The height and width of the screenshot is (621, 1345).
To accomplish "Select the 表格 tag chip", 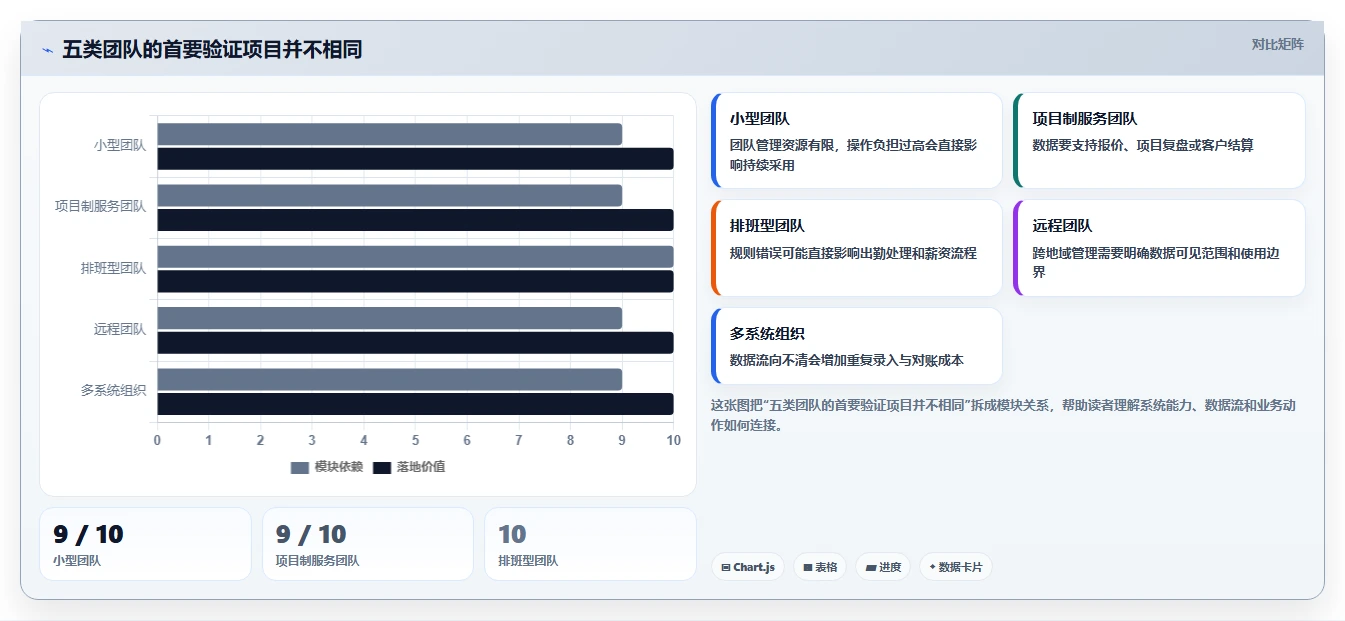I will [820, 567].
